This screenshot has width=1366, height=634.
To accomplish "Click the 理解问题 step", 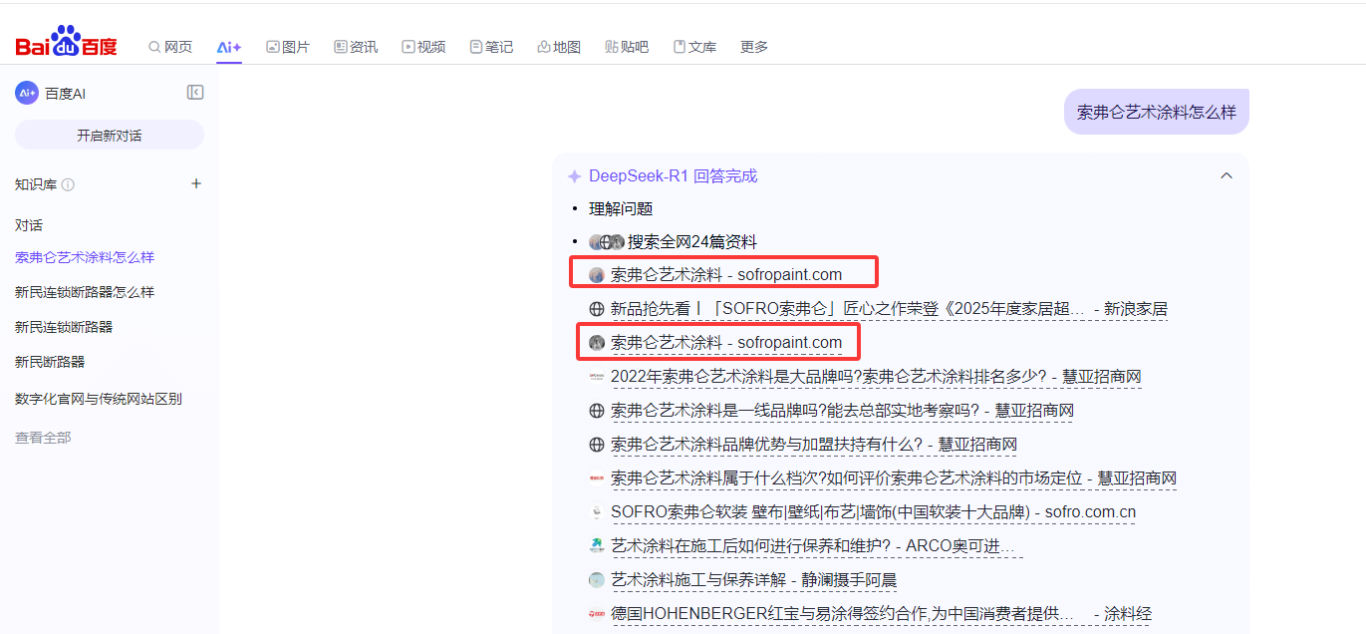I will coord(621,208).
